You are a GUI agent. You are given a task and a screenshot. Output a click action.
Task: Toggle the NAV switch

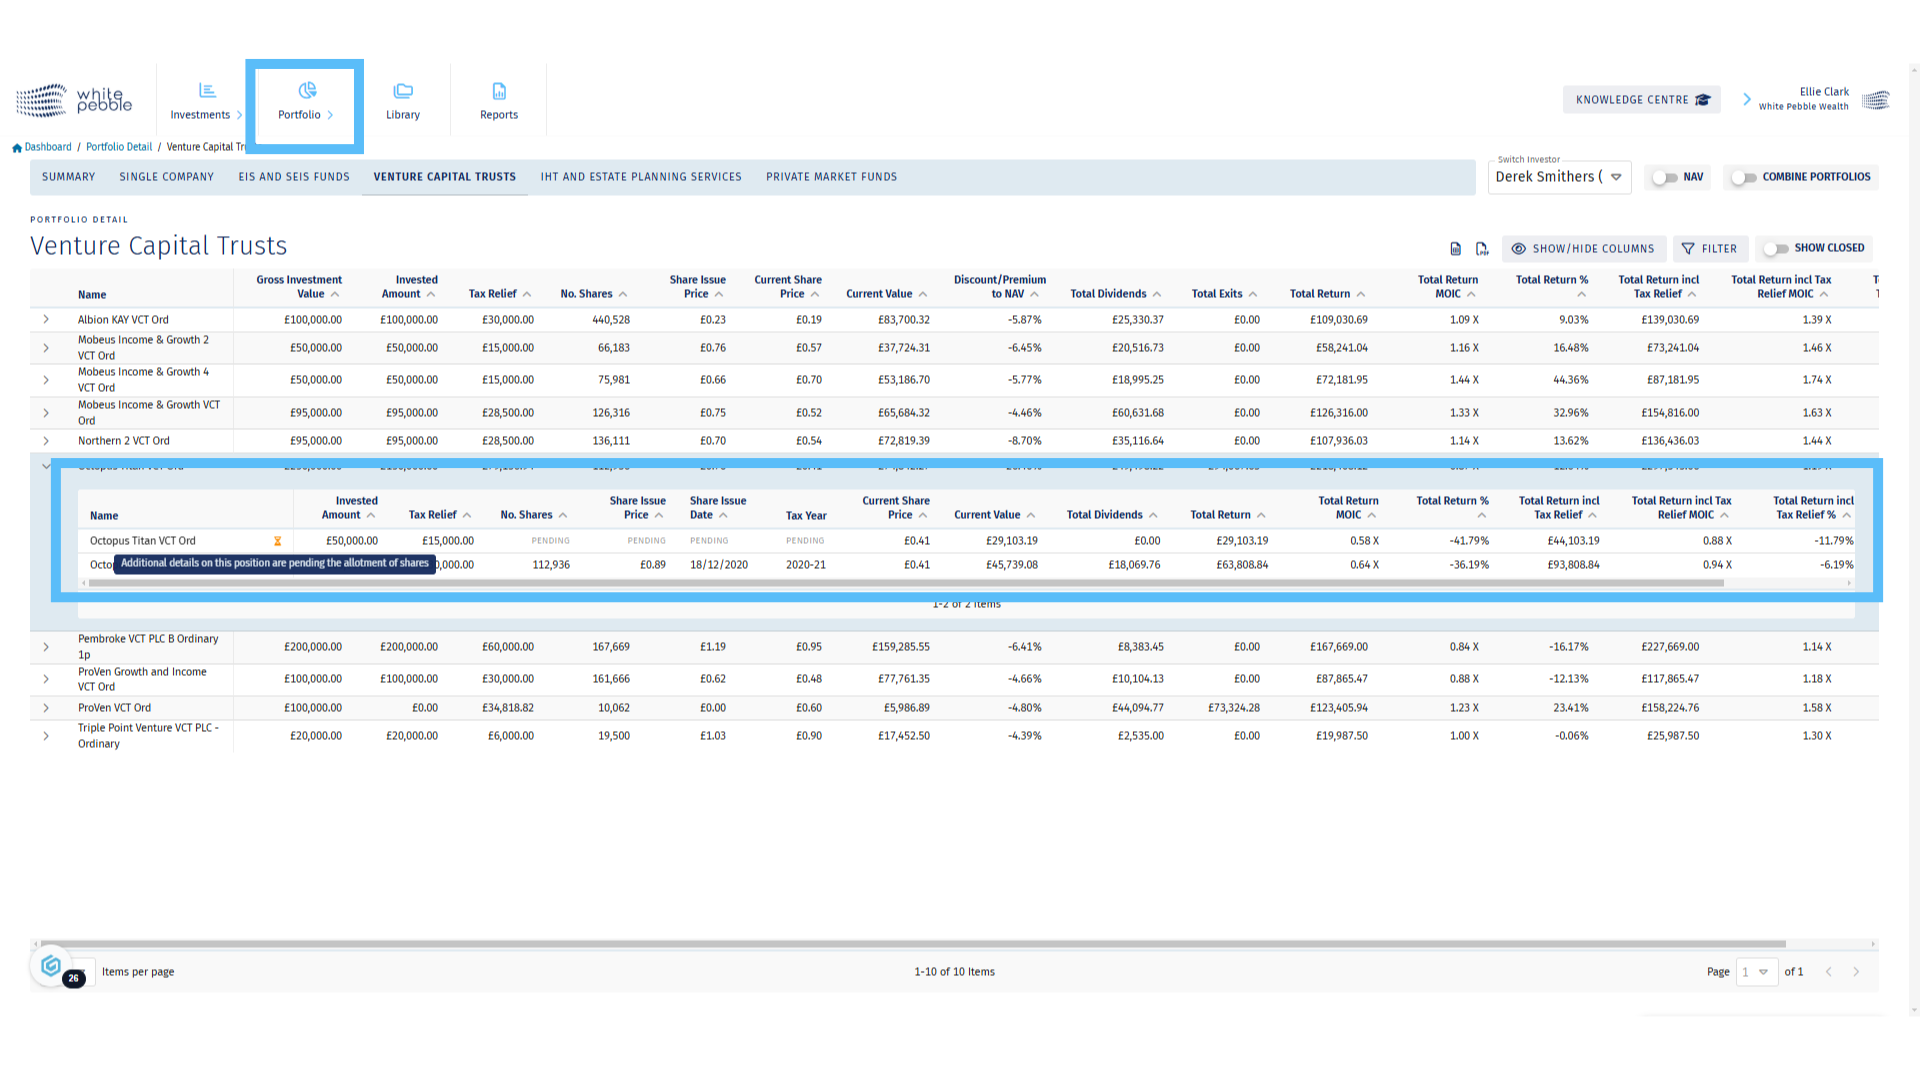pyautogui.click(x=1665, y=178)
